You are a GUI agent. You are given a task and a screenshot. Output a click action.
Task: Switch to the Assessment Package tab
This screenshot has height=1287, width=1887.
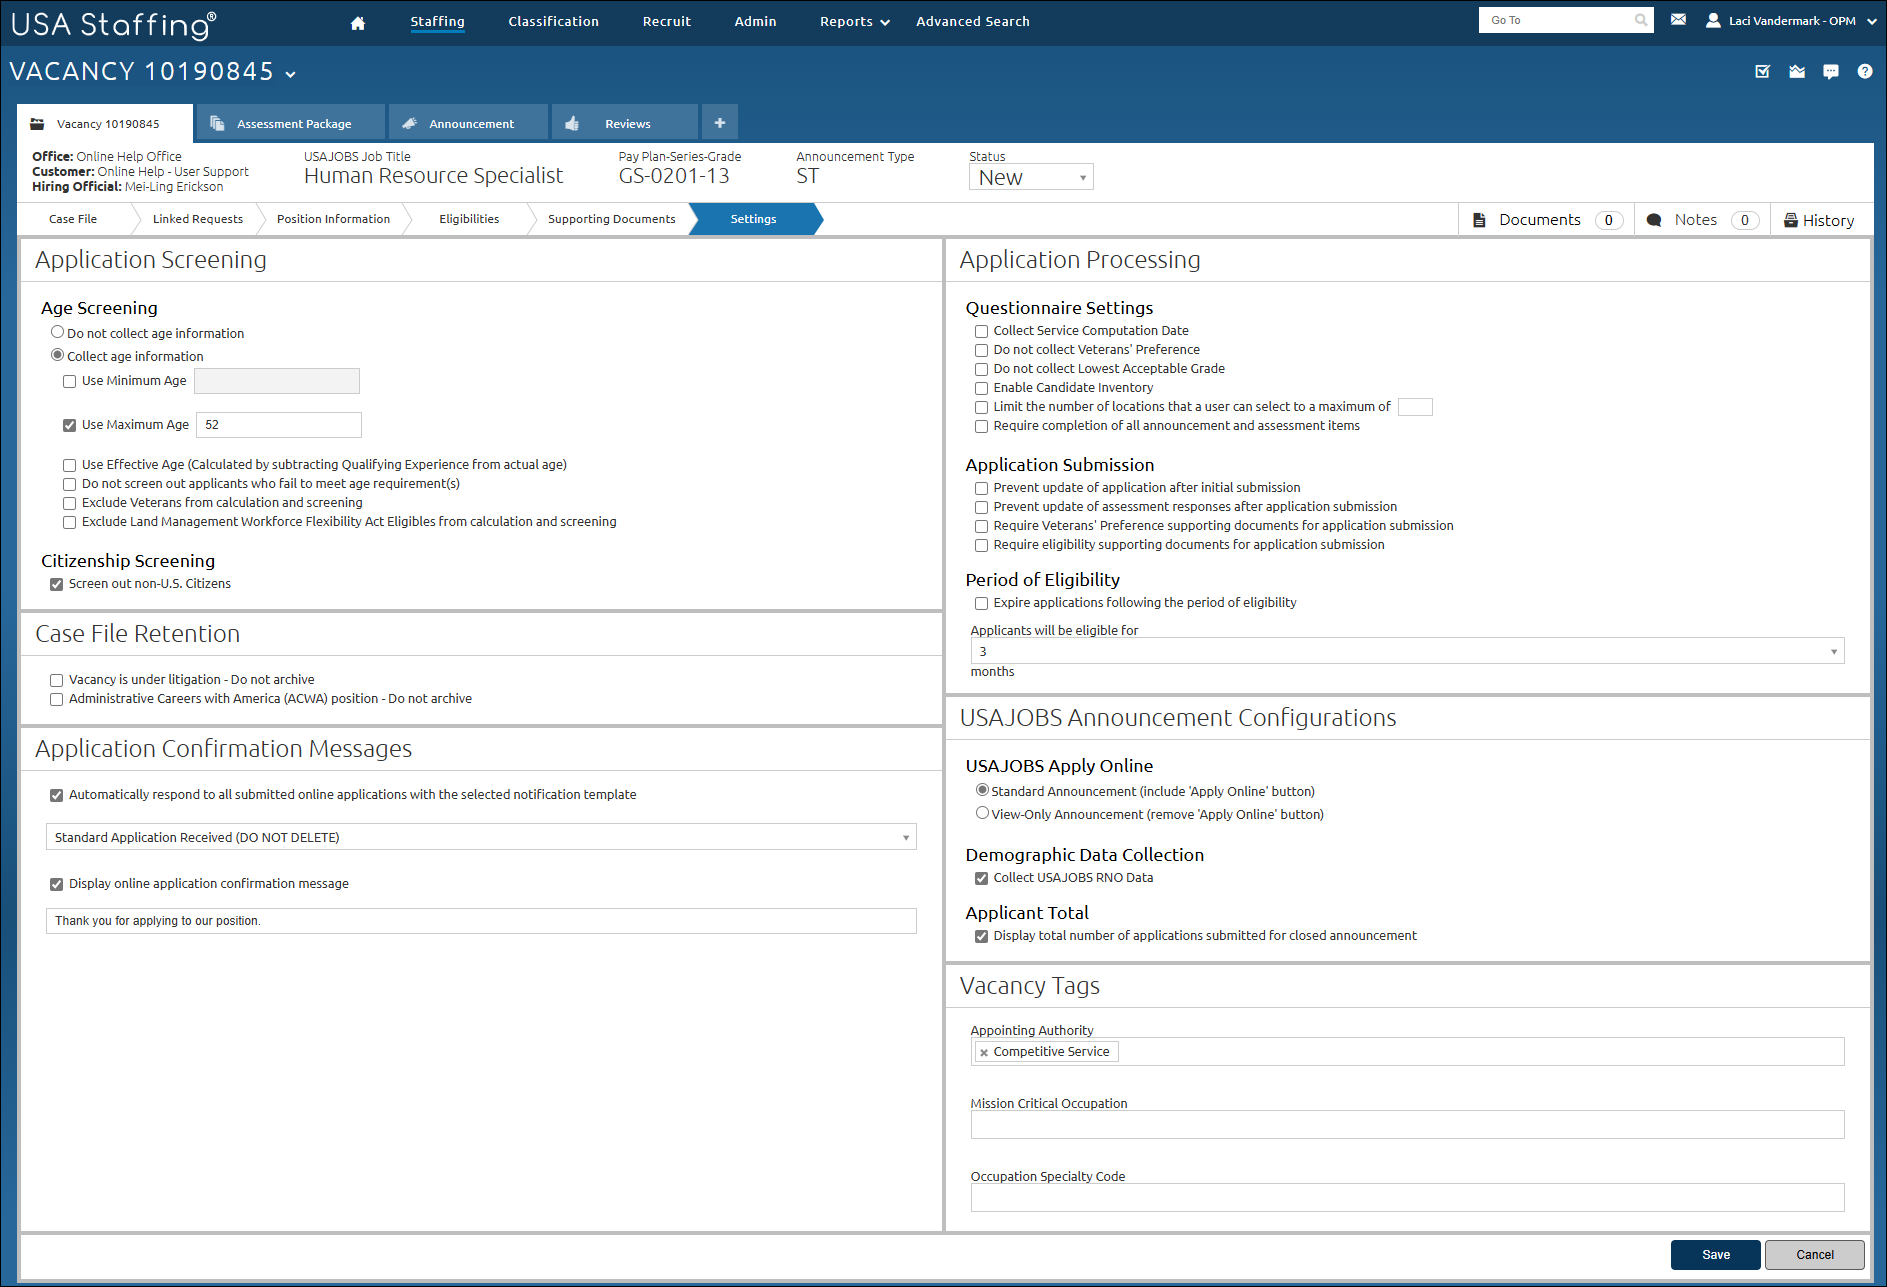coord(292,123)
